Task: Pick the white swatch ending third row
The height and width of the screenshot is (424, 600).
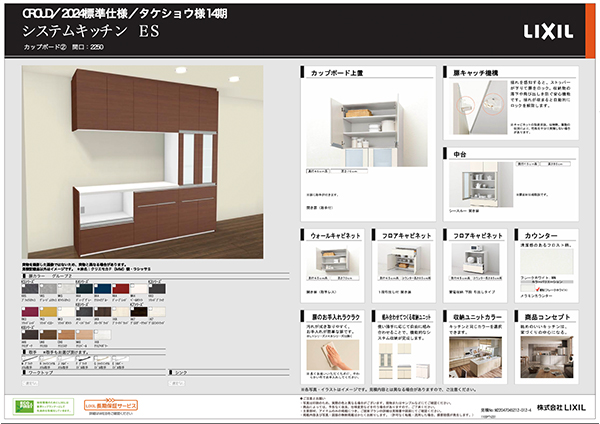Action: coord(103,335)
